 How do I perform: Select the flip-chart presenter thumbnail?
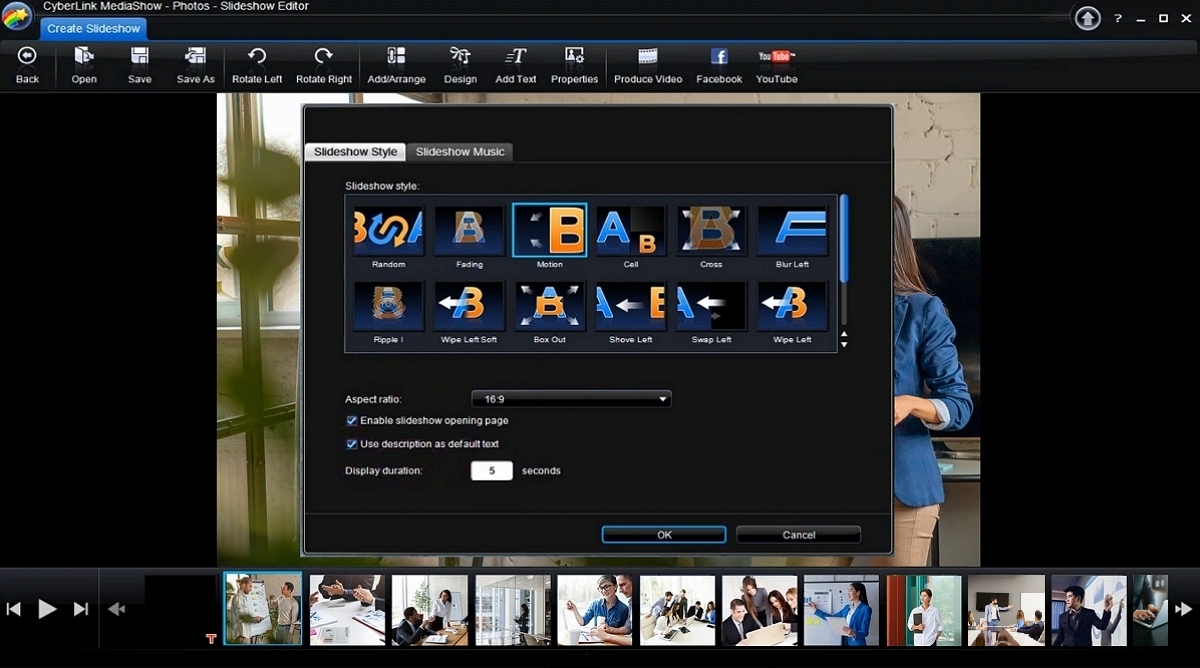click(x=263, y=609)
